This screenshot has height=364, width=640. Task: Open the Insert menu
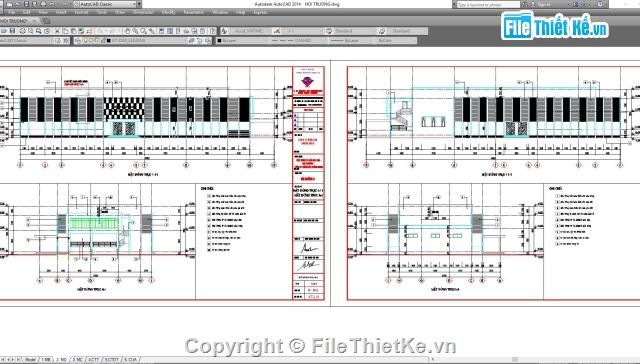pos(61,12)
